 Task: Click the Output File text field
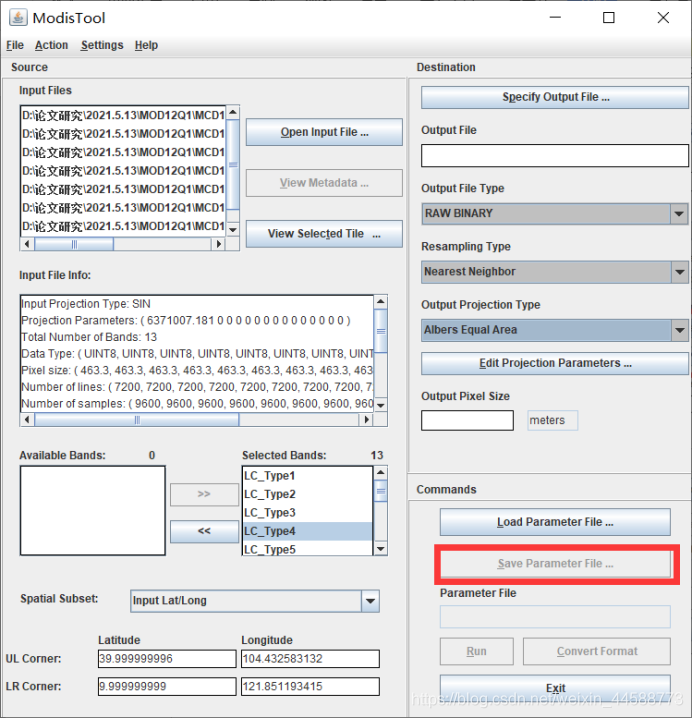coord(555,156)
